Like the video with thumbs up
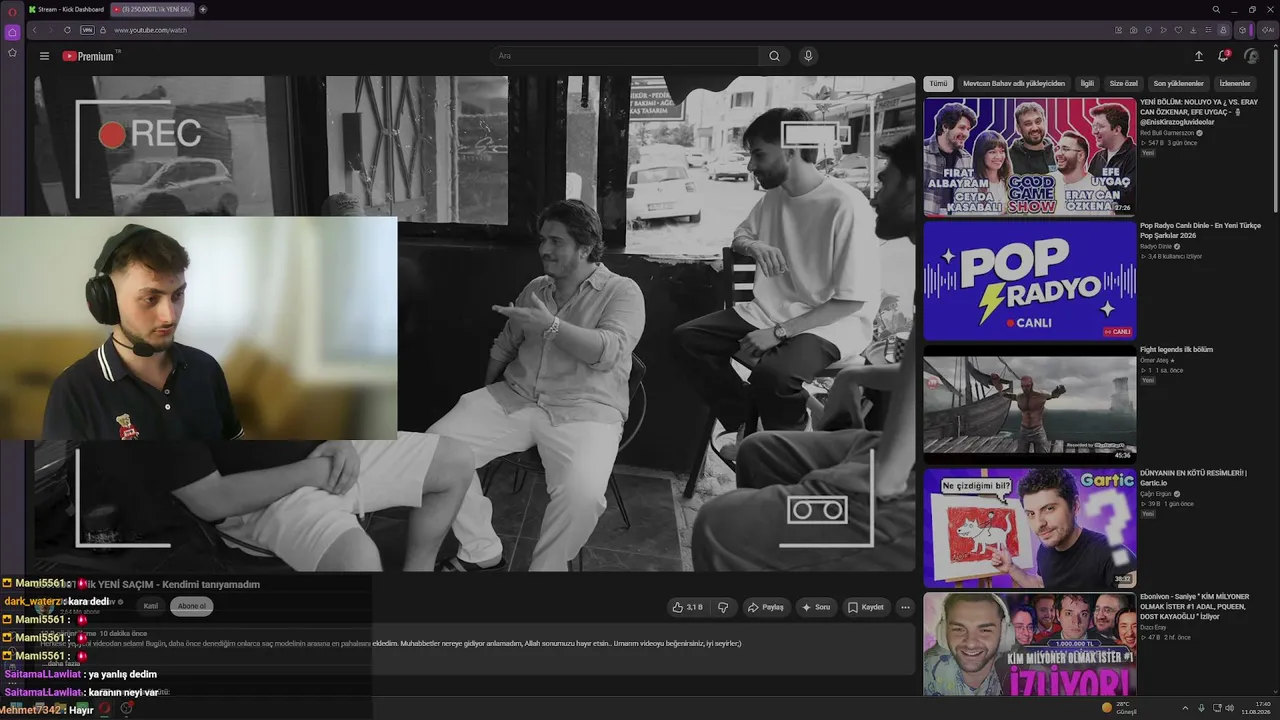The width and height of the screenshot is (1280, 720). pyautogui.click(x=687, y=607)
